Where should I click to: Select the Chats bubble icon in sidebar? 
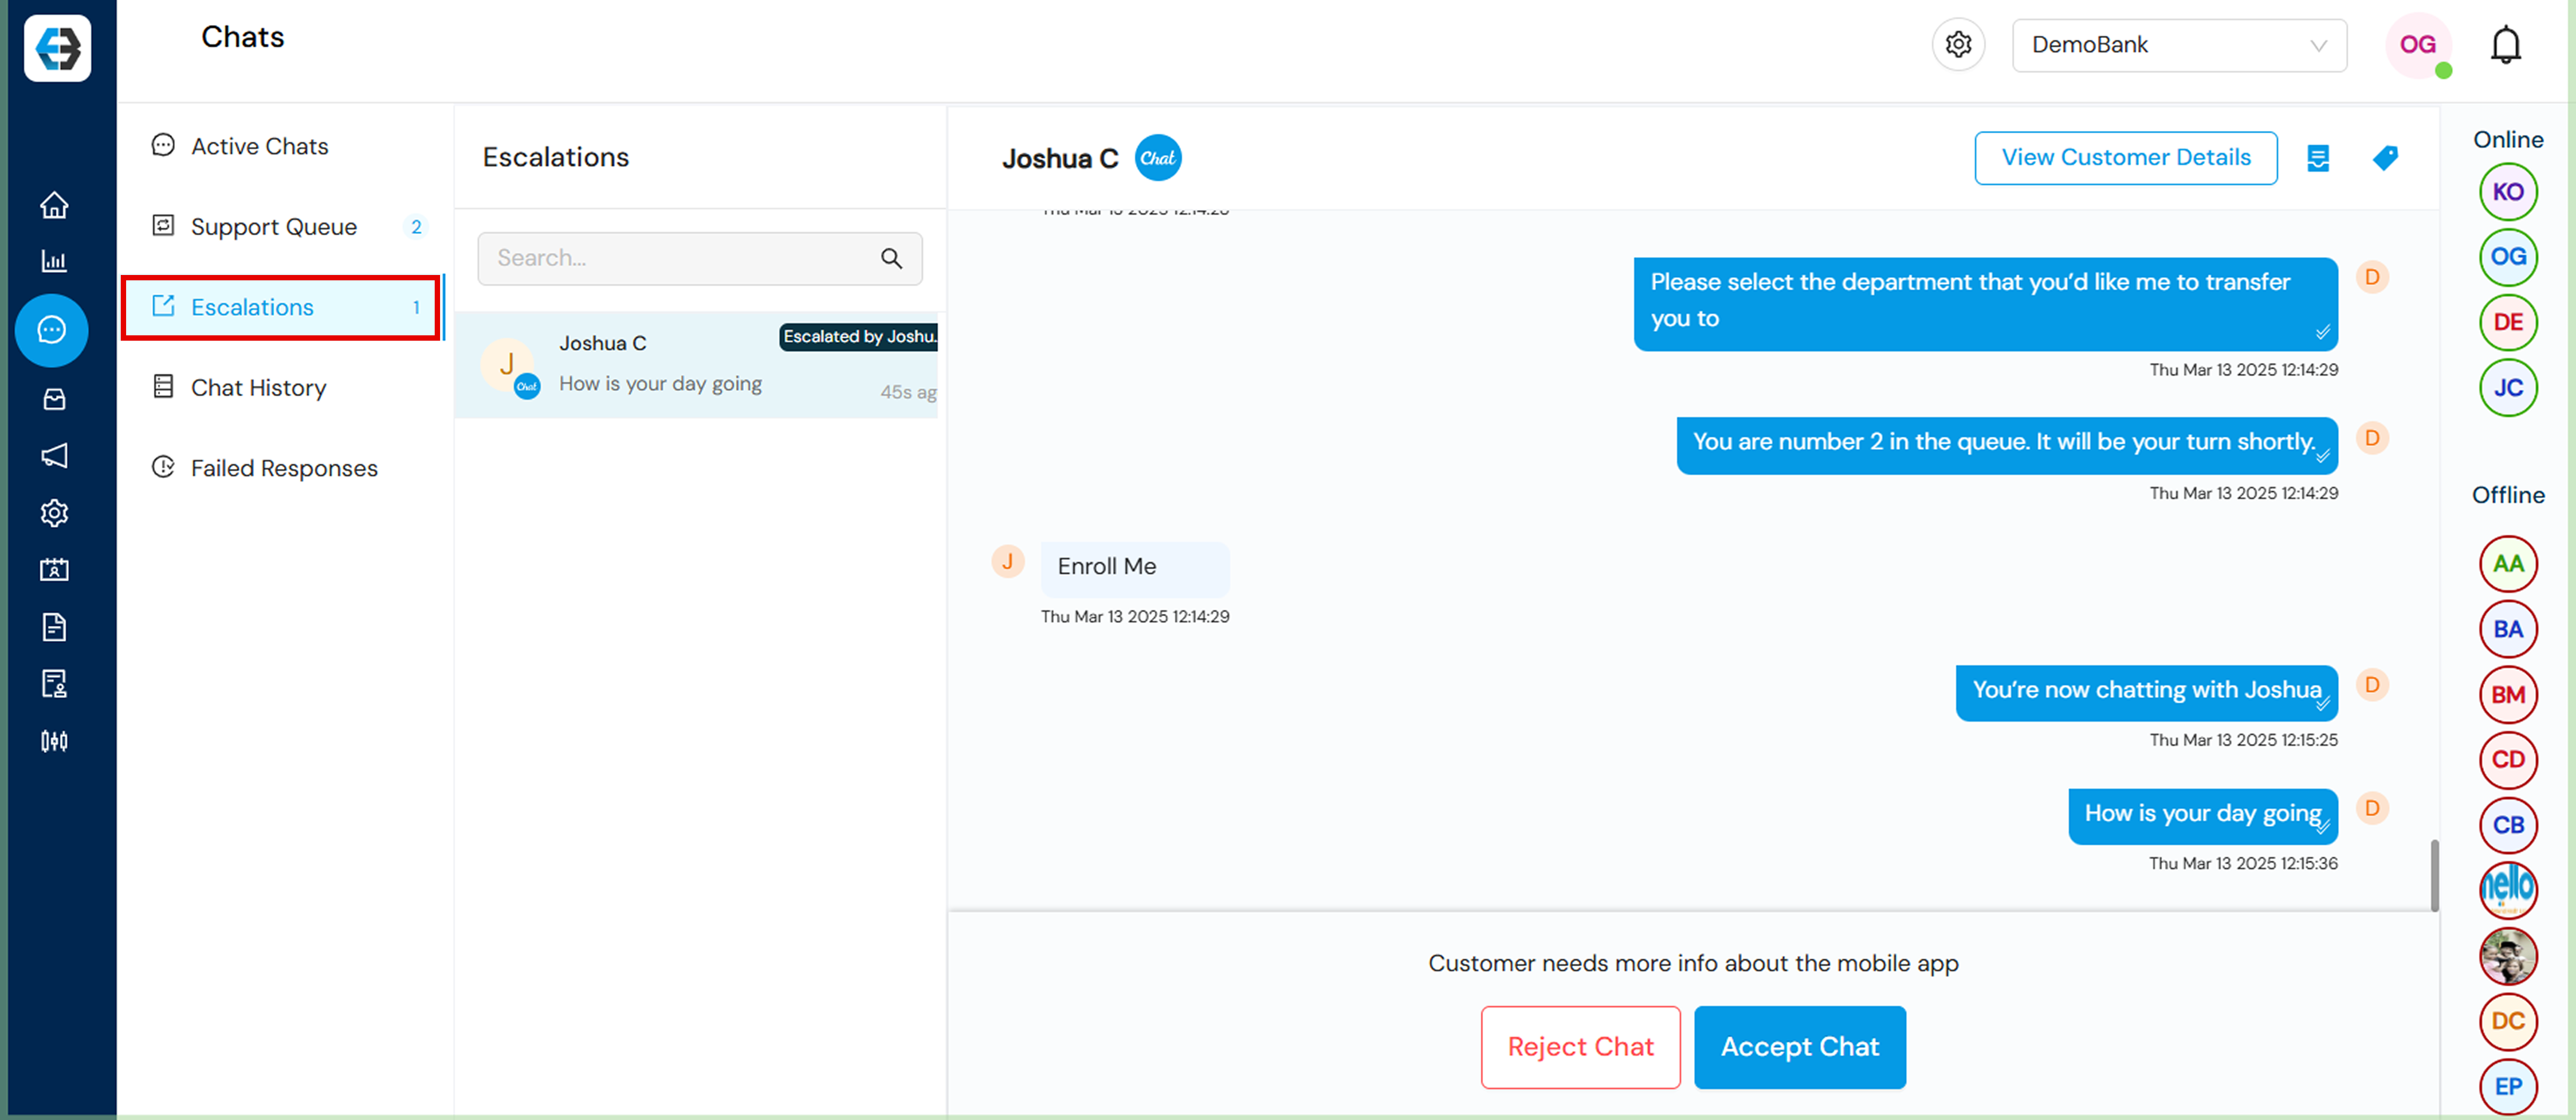click(52, 330)
